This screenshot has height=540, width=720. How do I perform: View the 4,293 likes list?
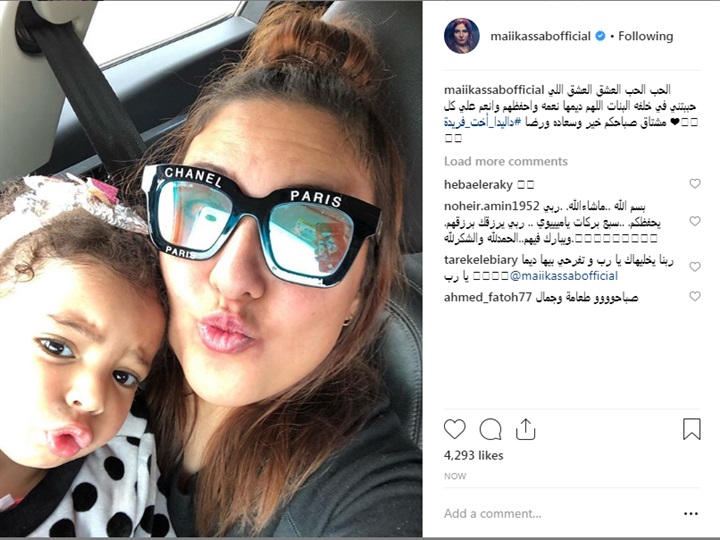click(473, 456)
